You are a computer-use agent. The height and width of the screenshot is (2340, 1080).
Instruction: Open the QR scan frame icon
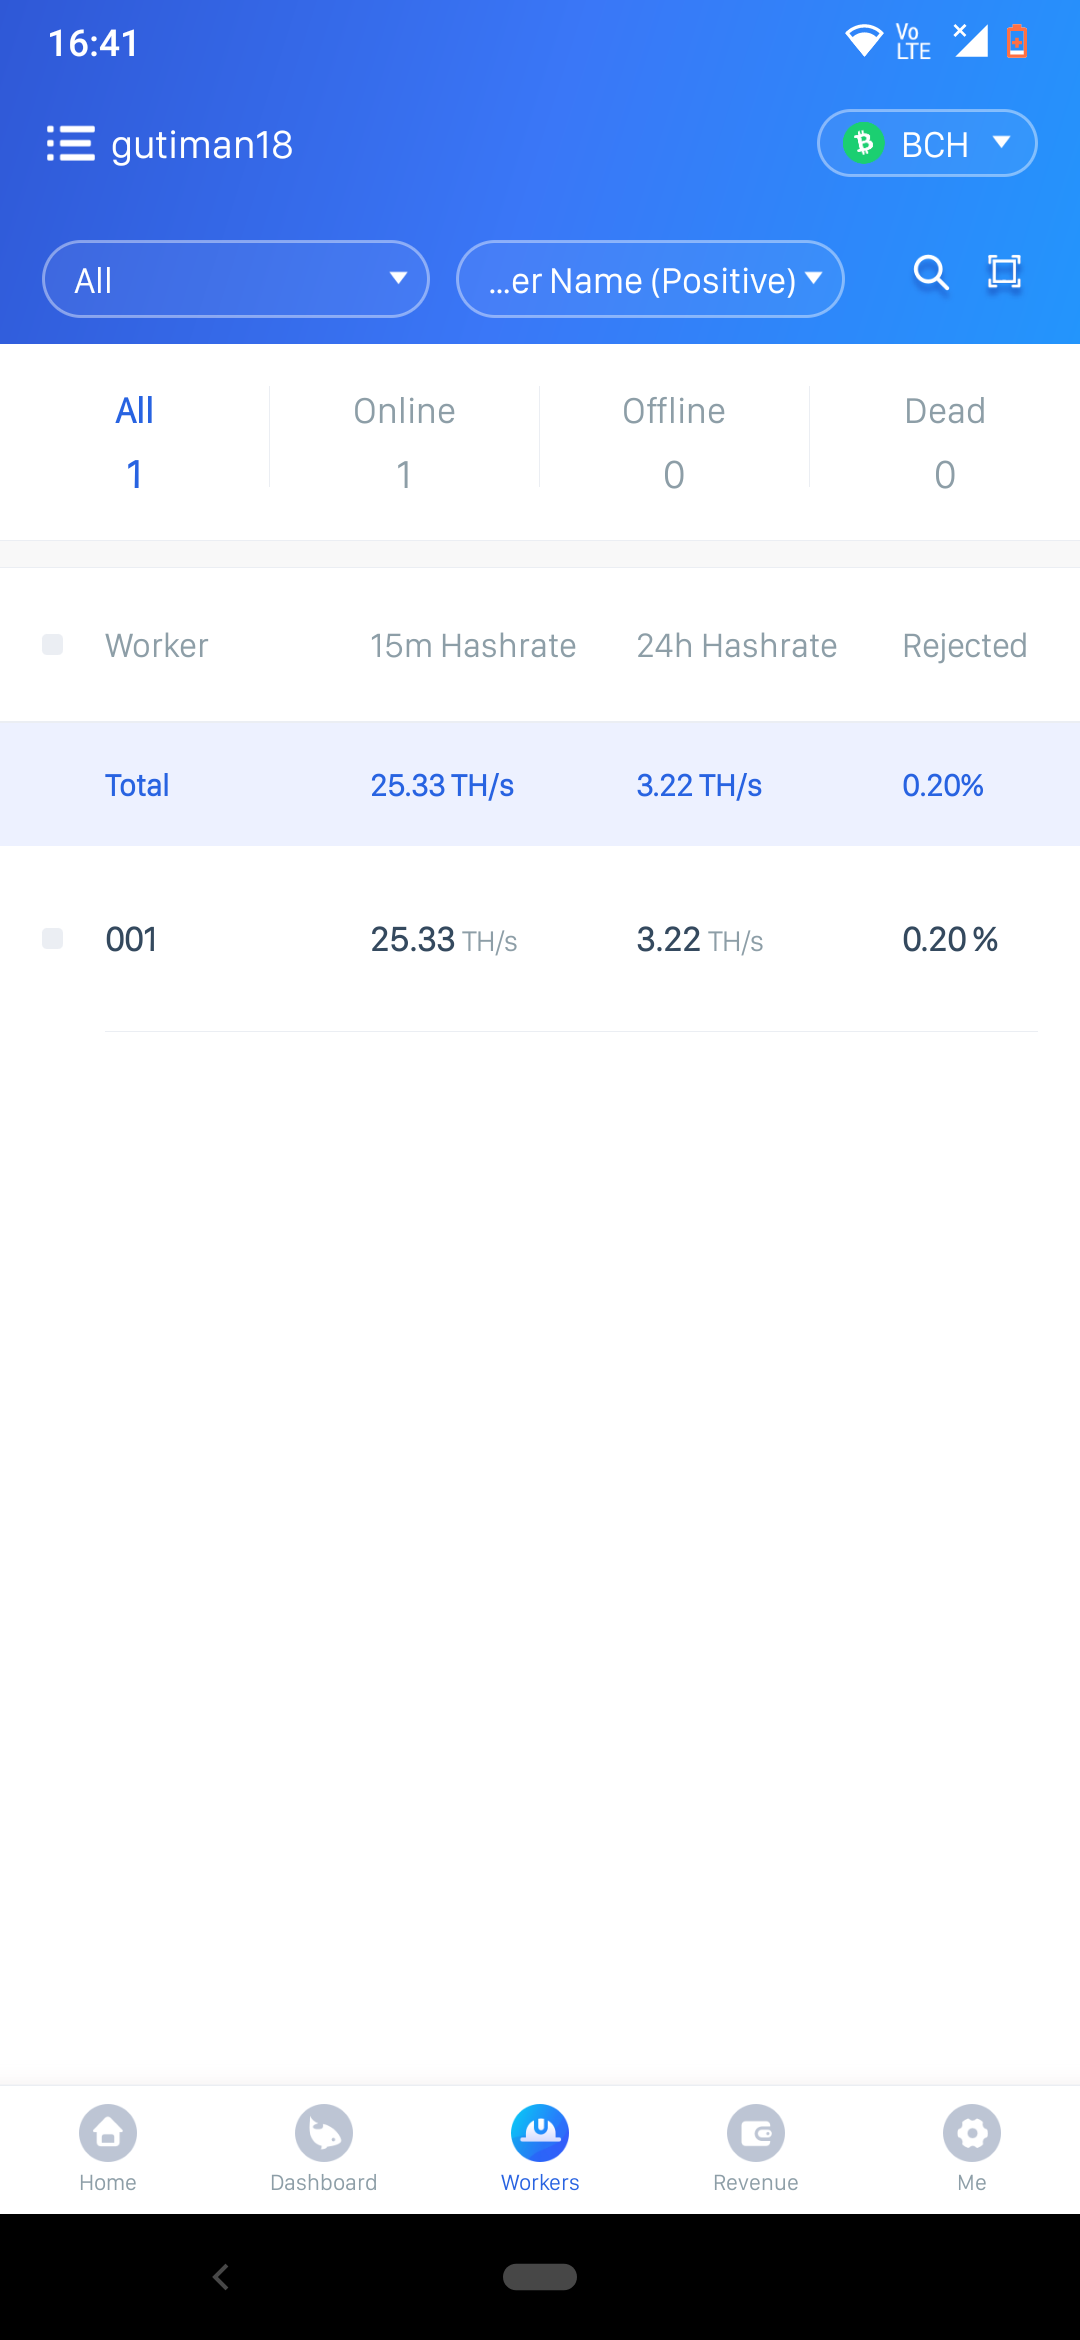[1004, 272]
